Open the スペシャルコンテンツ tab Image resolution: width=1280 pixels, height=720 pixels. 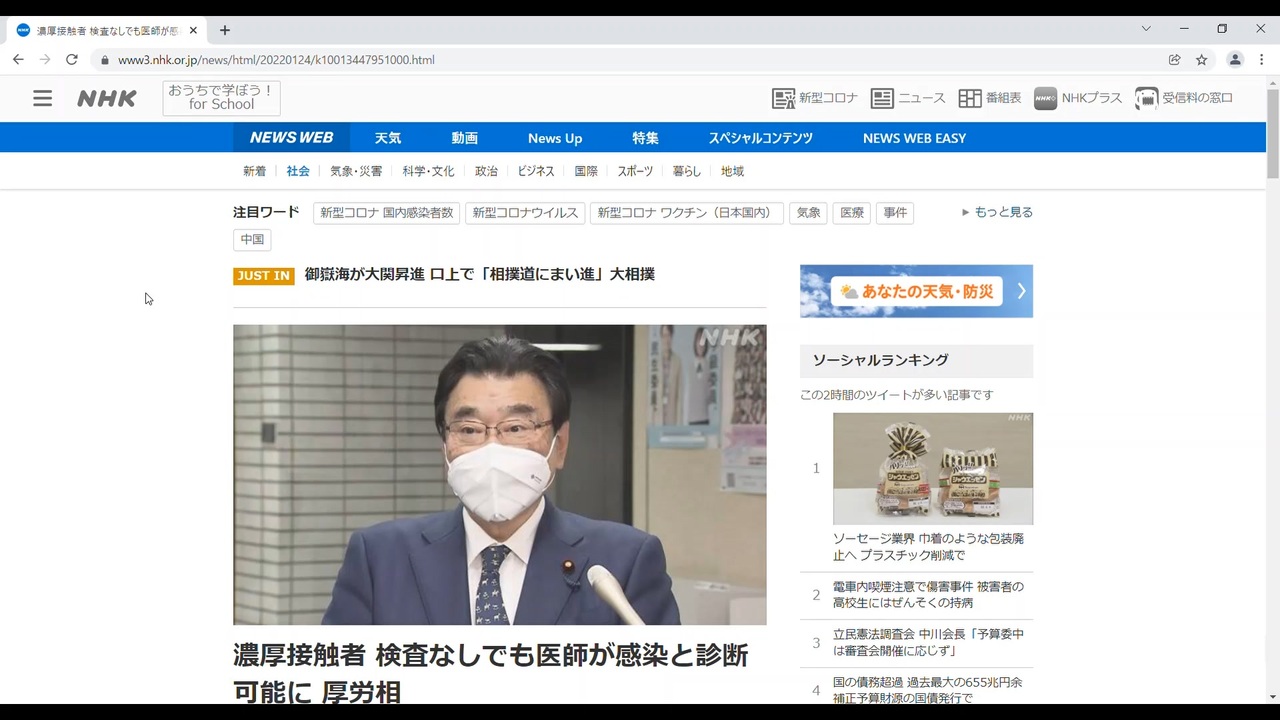pyautogui.click(x=761, y=138)
